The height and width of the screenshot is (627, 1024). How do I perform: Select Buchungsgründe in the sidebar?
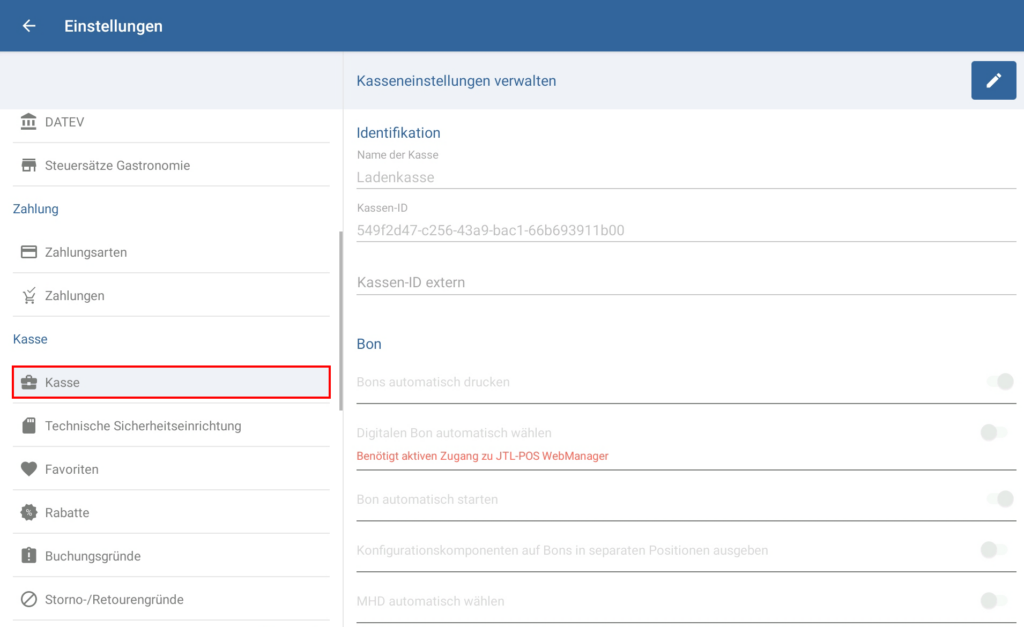(x=93, y=556)
